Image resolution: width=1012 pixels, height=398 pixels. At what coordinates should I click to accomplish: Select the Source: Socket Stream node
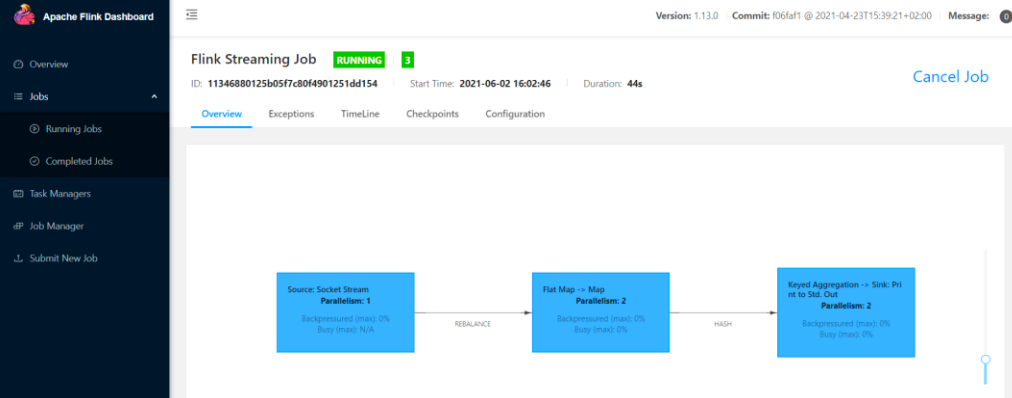click(345, 312)
